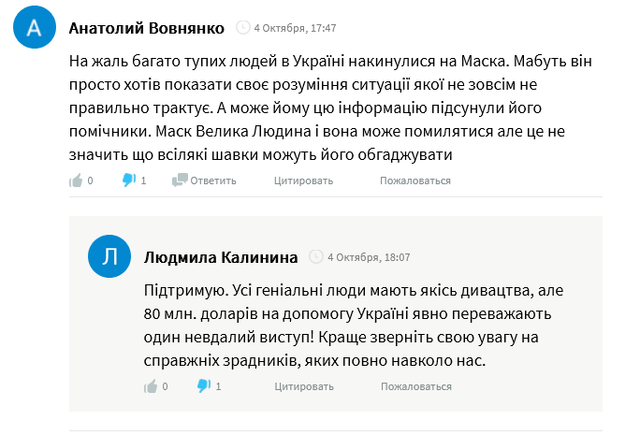Click comment text starting with Підтримую
This screenshot has height=434, width=640.
(353, 325)
